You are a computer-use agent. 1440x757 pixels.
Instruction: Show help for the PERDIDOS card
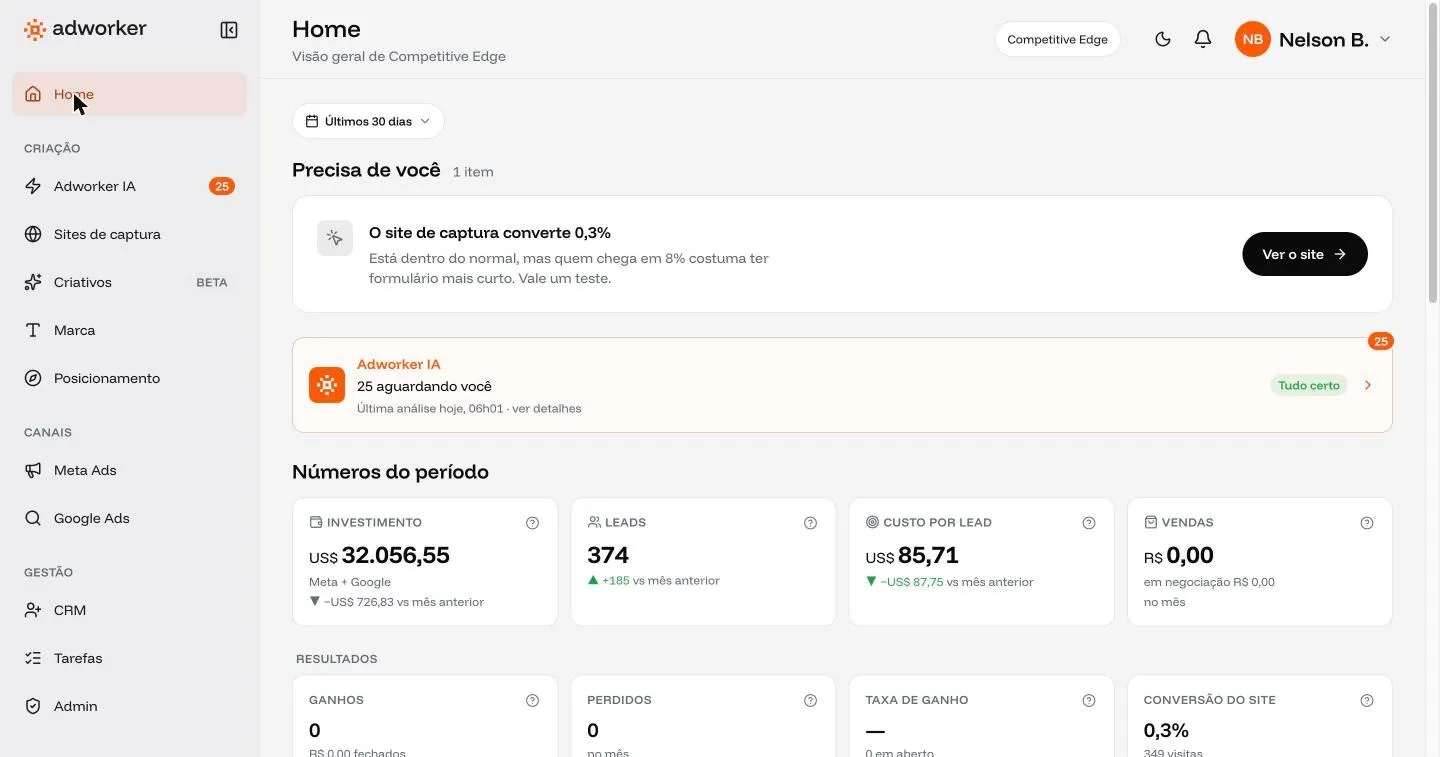click(810, 701)
